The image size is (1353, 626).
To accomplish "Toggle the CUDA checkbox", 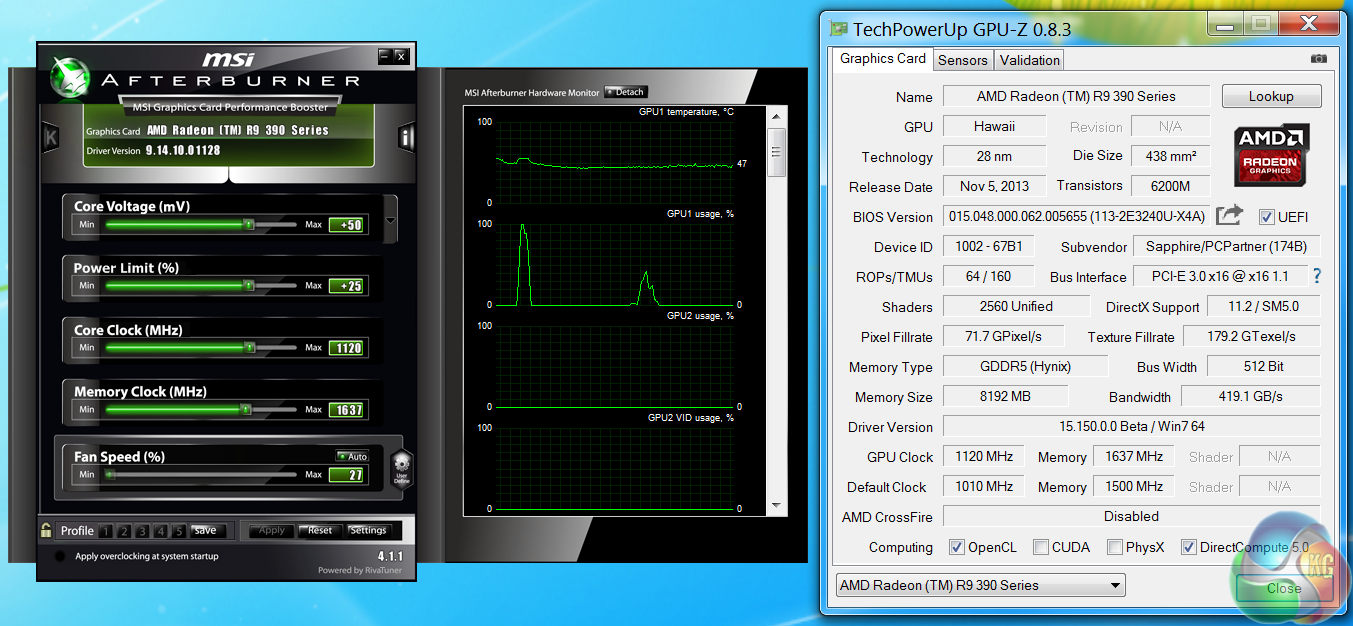I will point(1041,547).
